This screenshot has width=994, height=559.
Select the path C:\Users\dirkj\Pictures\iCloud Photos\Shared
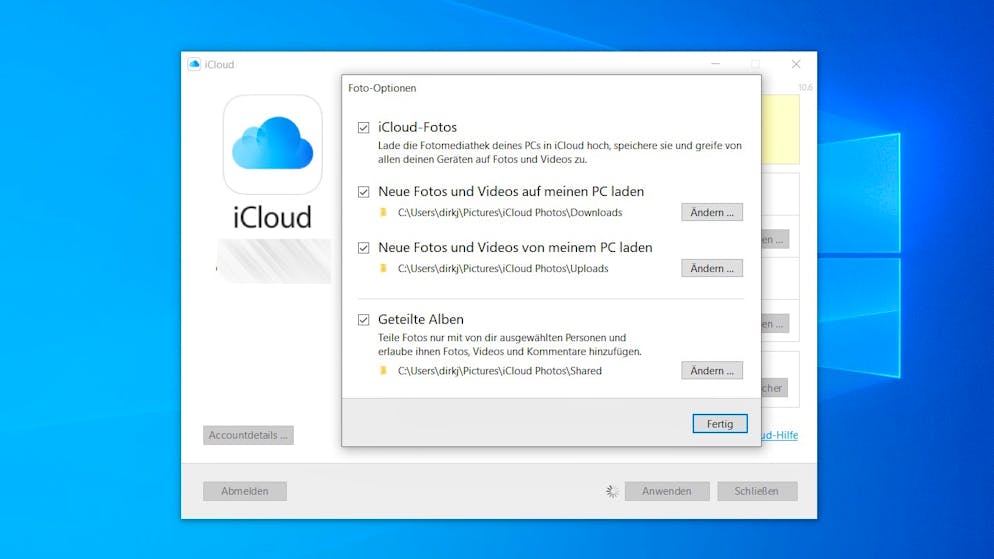click(x=500, y=370)
